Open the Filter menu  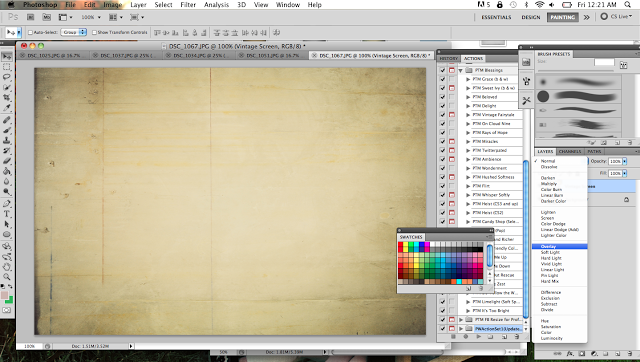point(188,4)
